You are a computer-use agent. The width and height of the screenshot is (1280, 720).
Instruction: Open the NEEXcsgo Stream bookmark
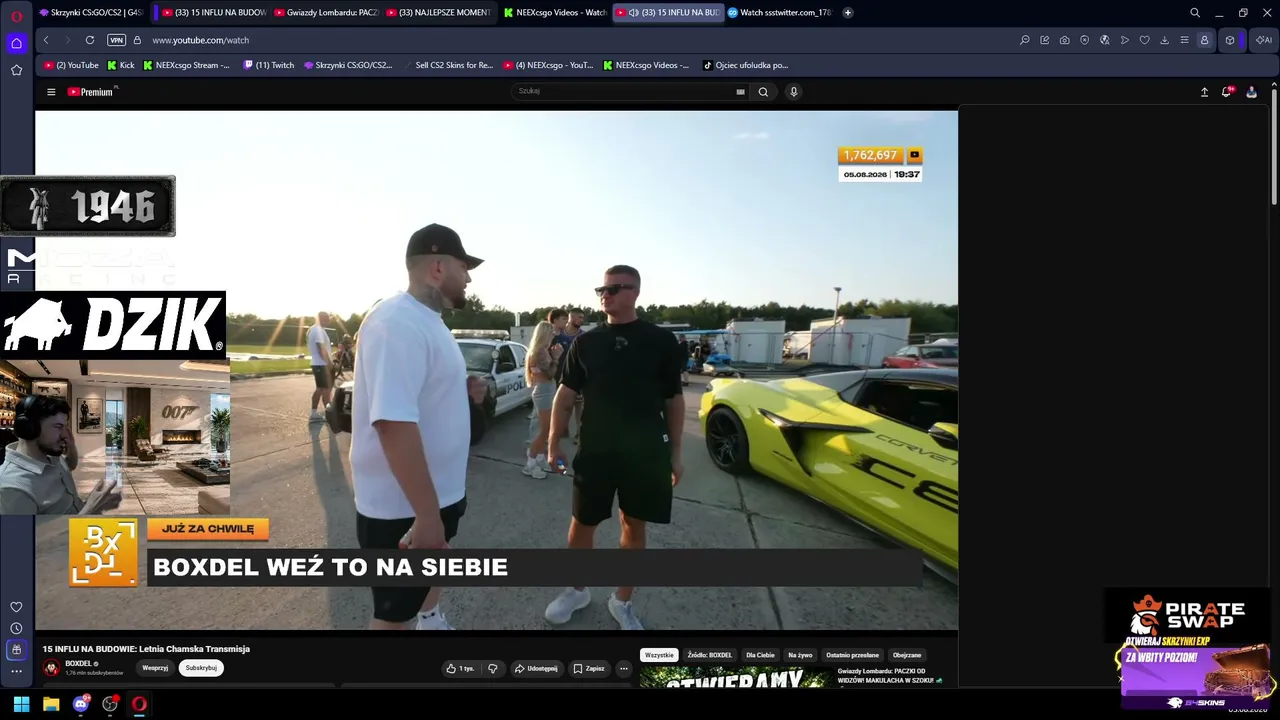187,65
